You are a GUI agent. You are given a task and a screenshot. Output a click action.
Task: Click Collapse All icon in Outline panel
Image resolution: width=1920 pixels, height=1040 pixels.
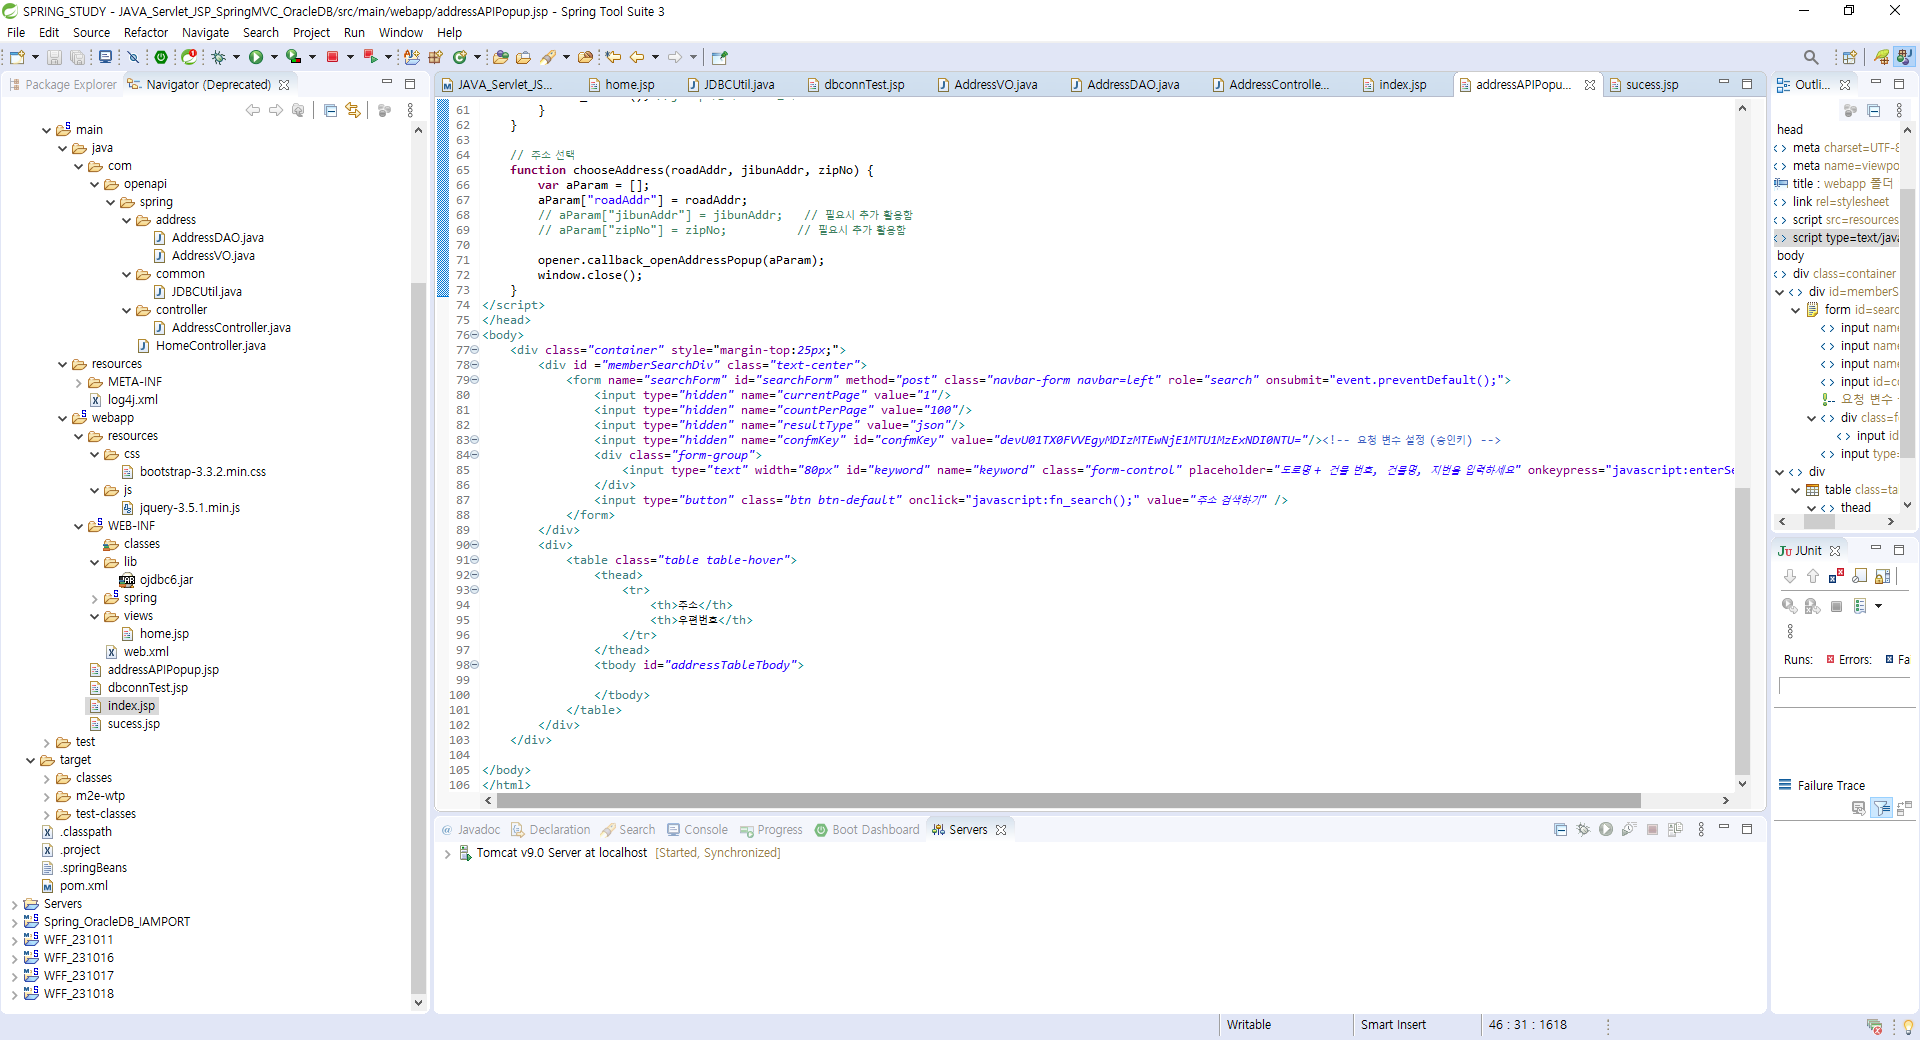(1873, 110)
